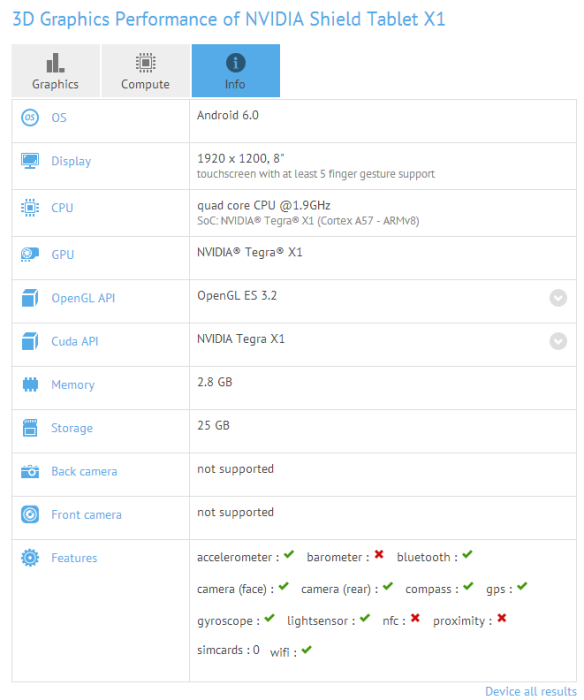The height and width of the screenshot is (700, 584).
Task: Expand the OpenGL ES 3.2 details
Action: [x=558, y=298]
